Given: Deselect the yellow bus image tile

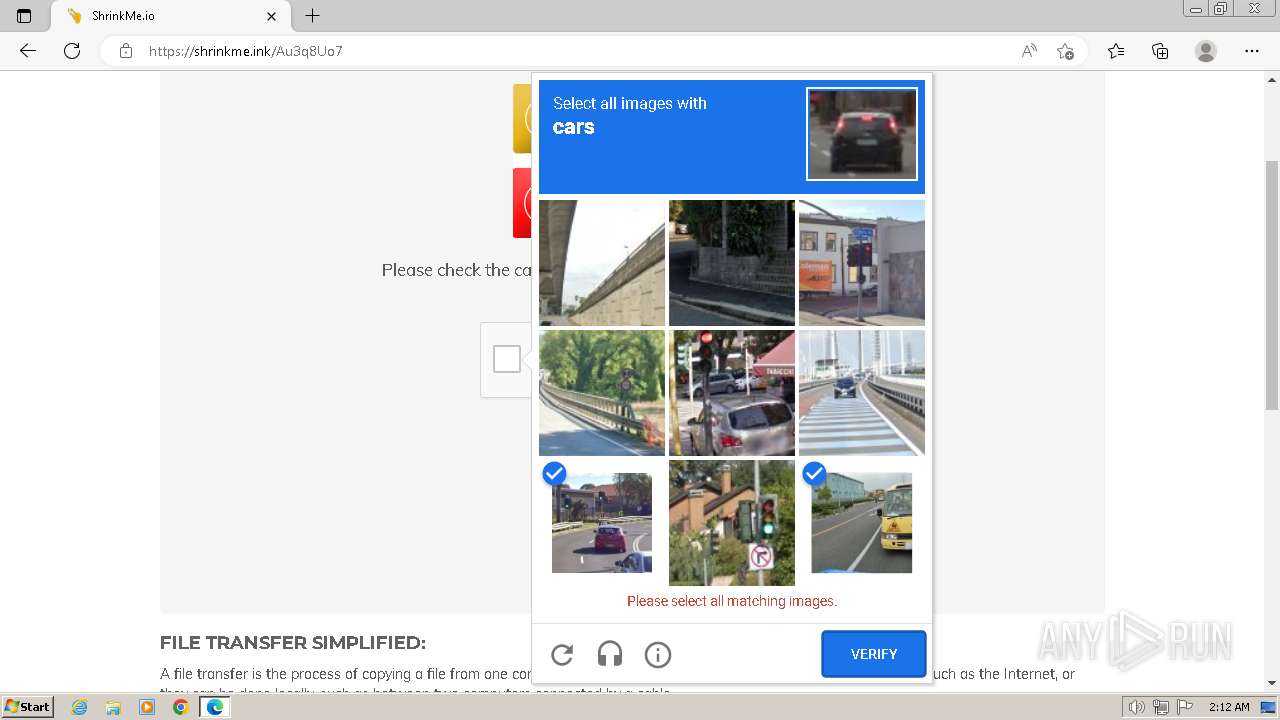Looking at the screenshot, I should point(862,523).
